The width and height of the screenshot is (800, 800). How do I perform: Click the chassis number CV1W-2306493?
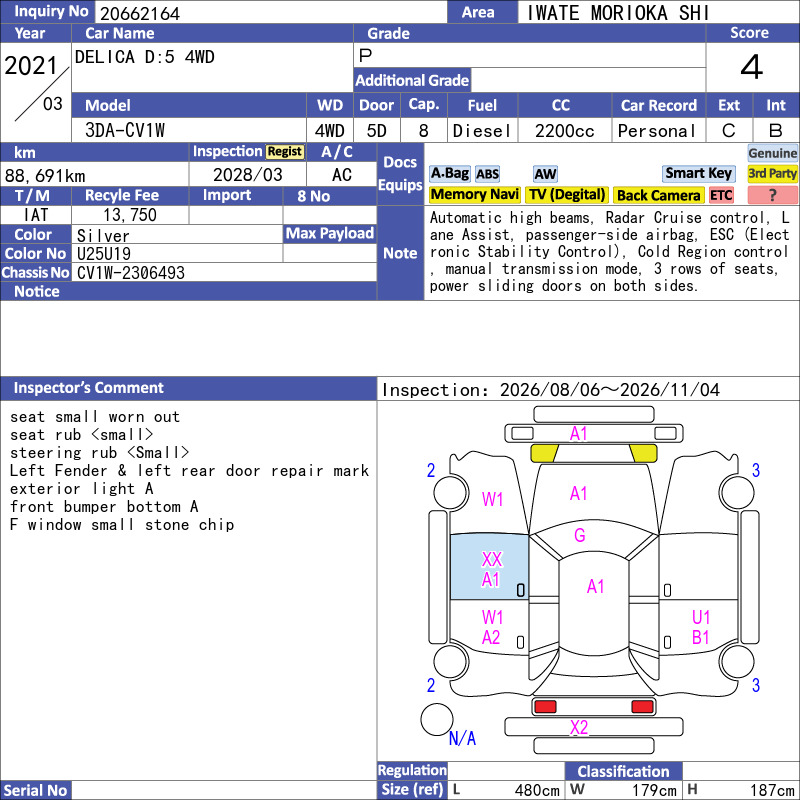pyautogui.click(x=131, y=273)
